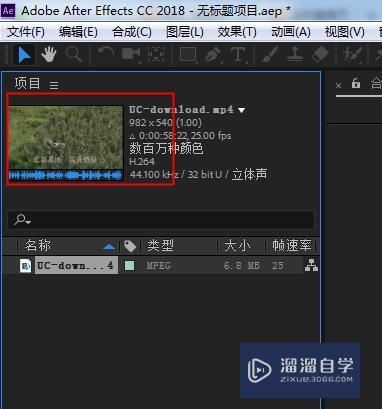Select the Selection arrow tool

coord(25,55)
